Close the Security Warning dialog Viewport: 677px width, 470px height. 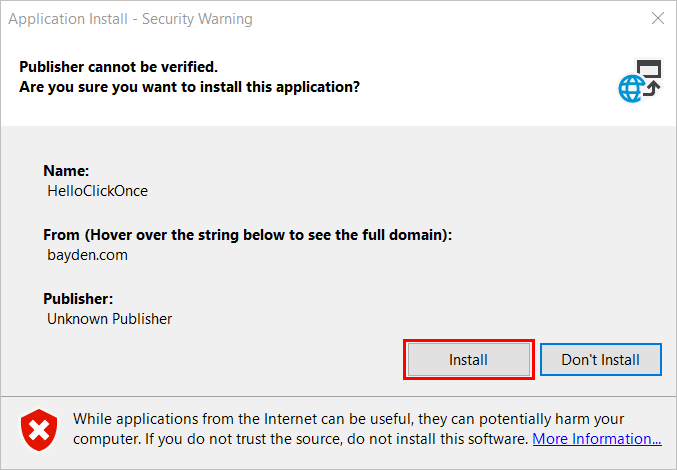coord(658,18)
